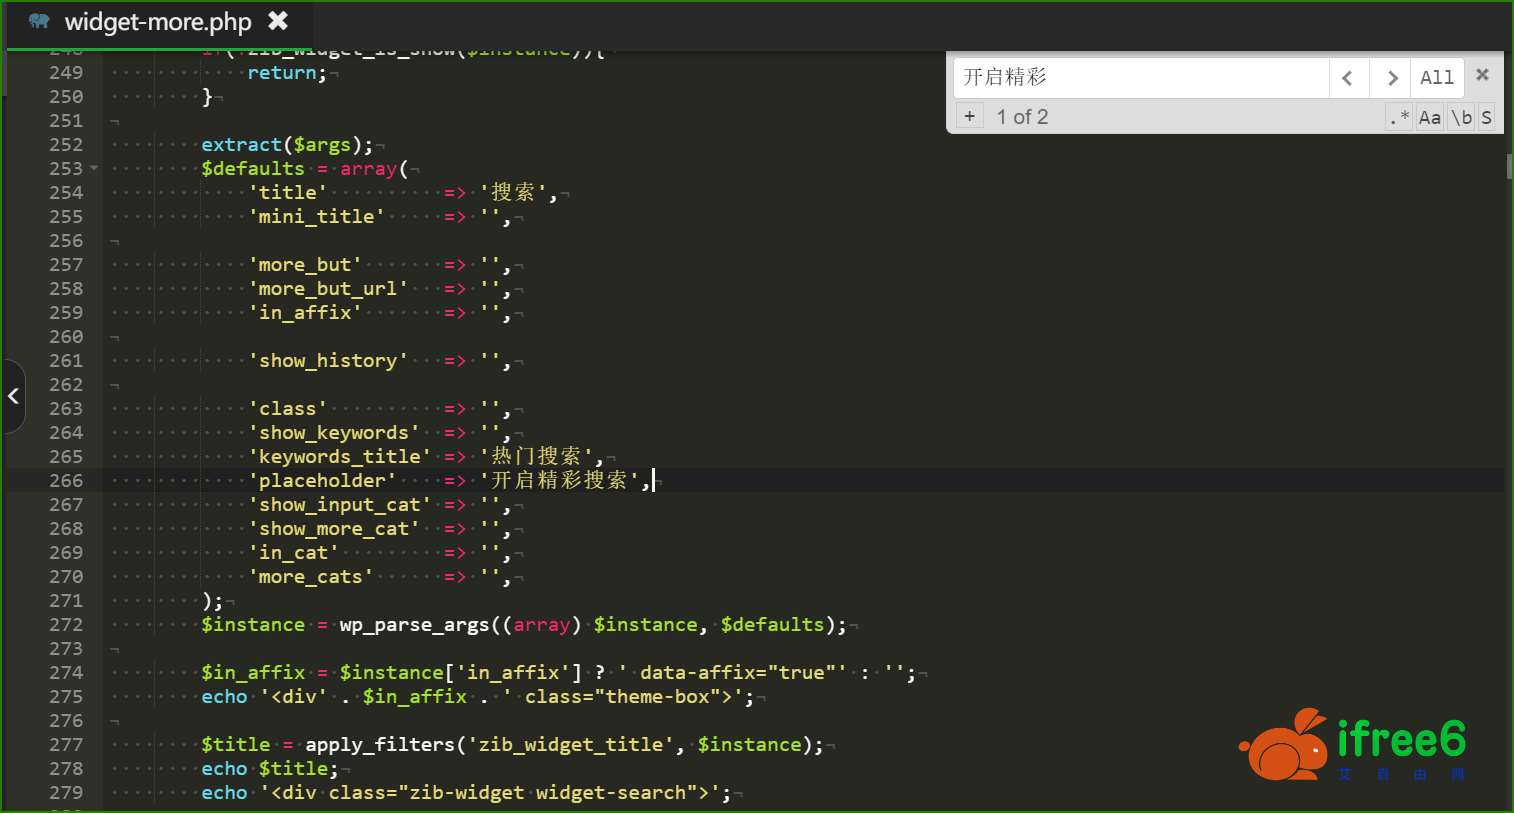Close the search box

1483,75
